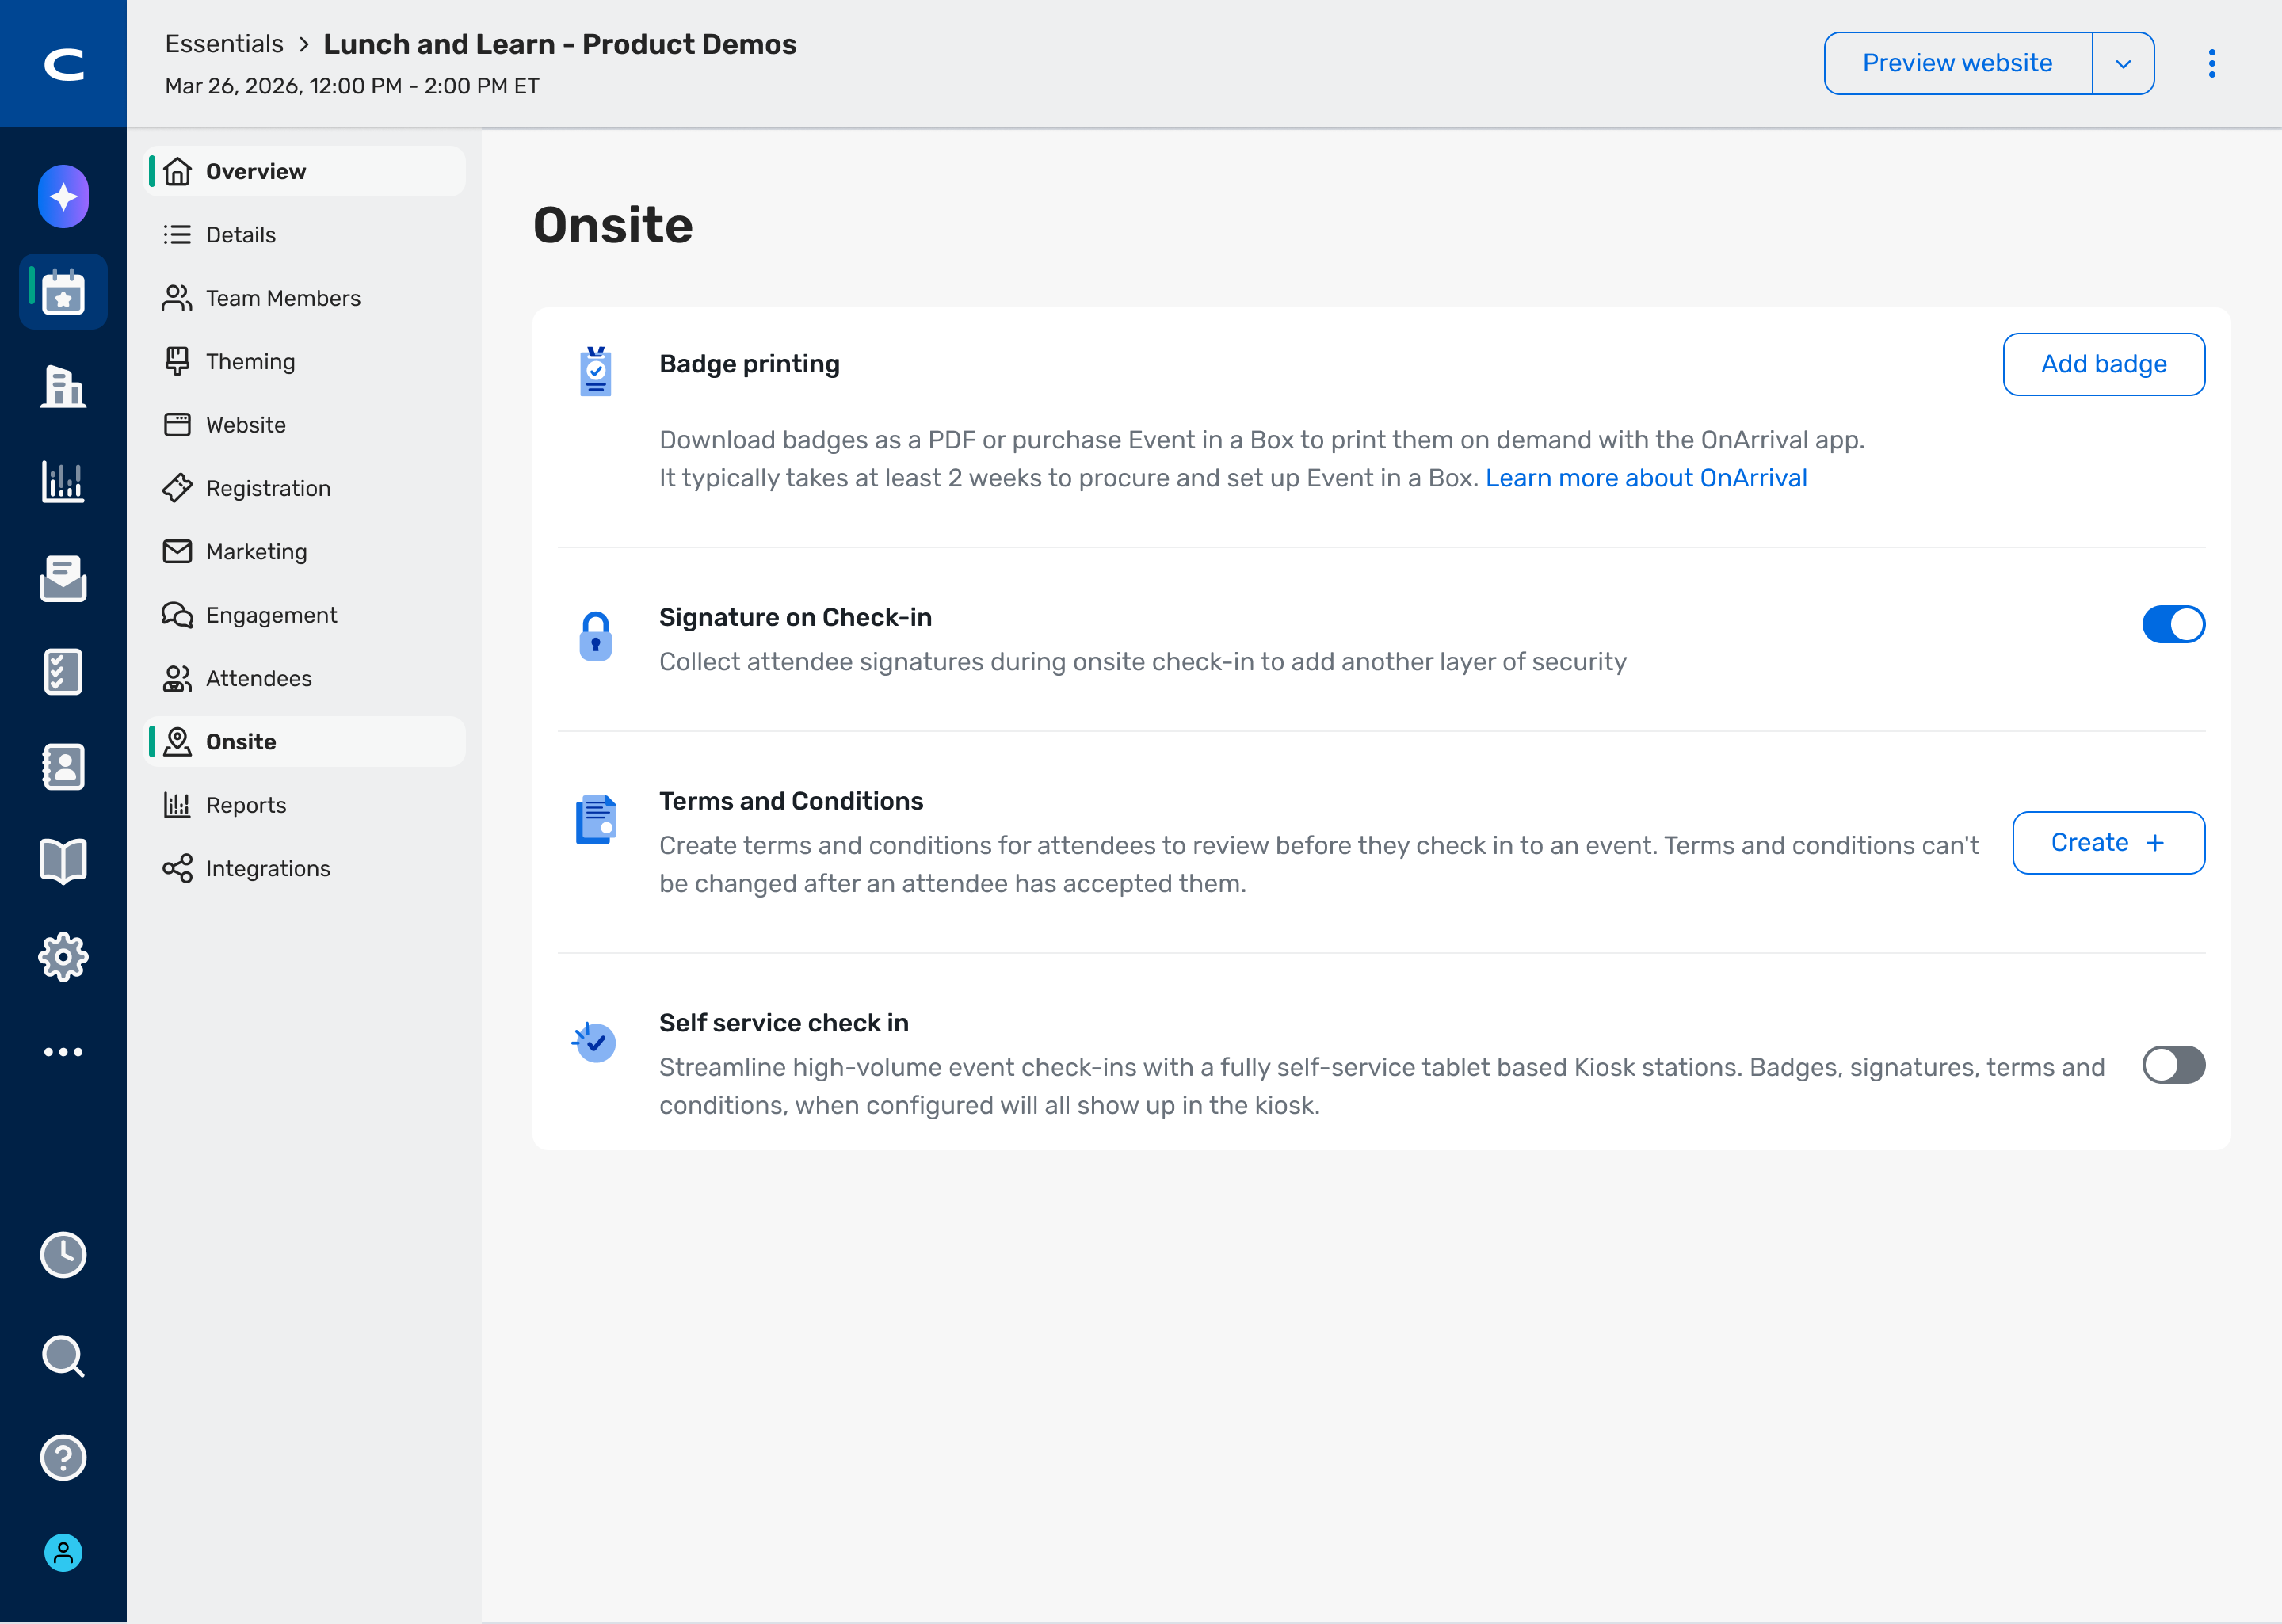Image resolution: width=2282 pixels, height=1624 pixels.
Task: Click the Badge printing heading
Action: 749,364
